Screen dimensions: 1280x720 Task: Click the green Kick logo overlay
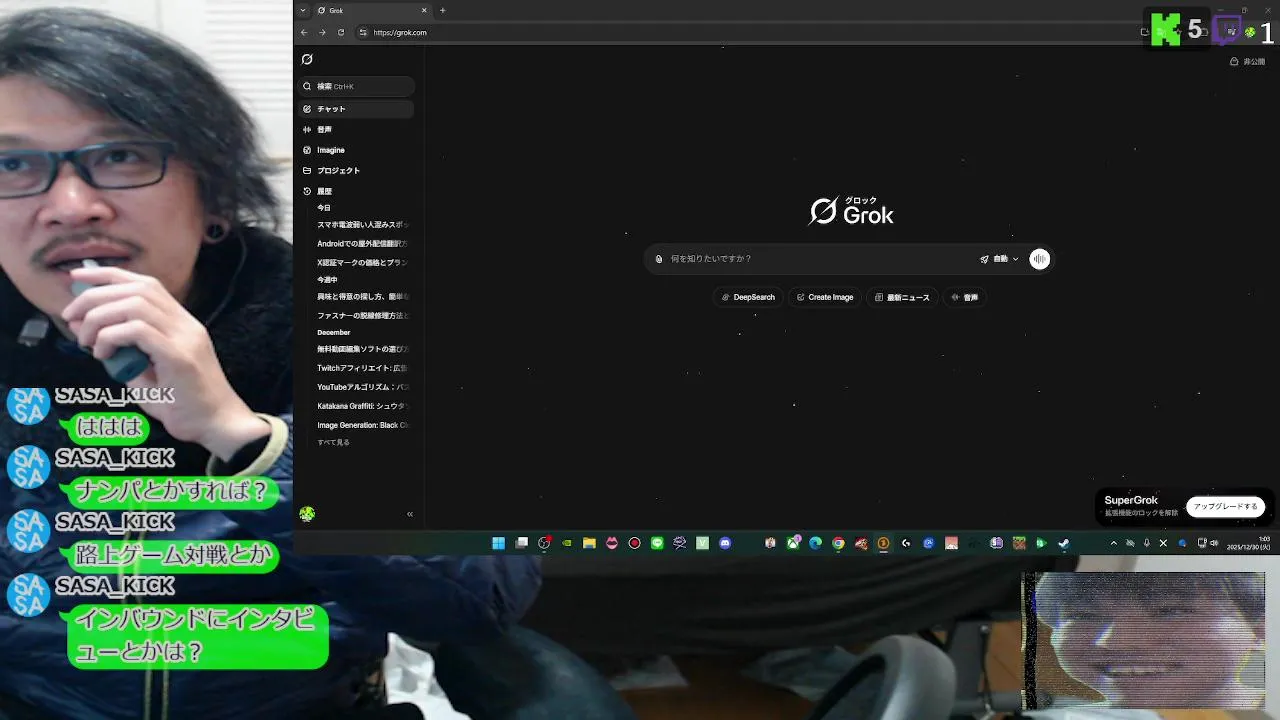[x=1165, y=29]
